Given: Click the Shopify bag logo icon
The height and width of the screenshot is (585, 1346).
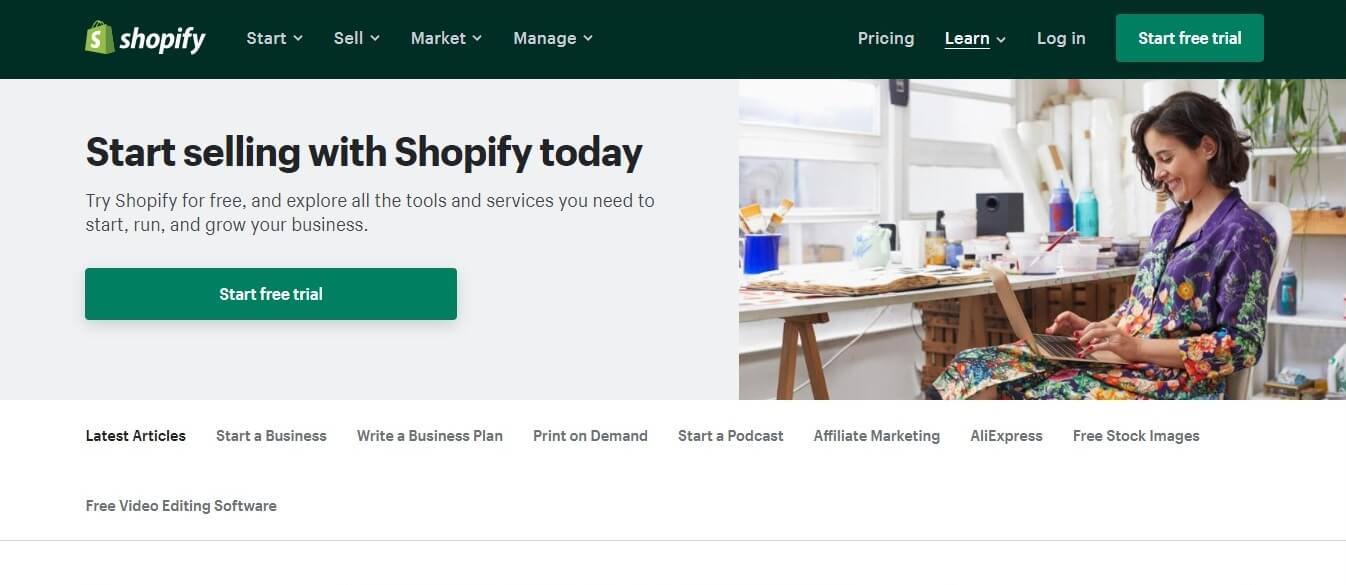Looking at the screenshot, I should [x=99, y=38].
